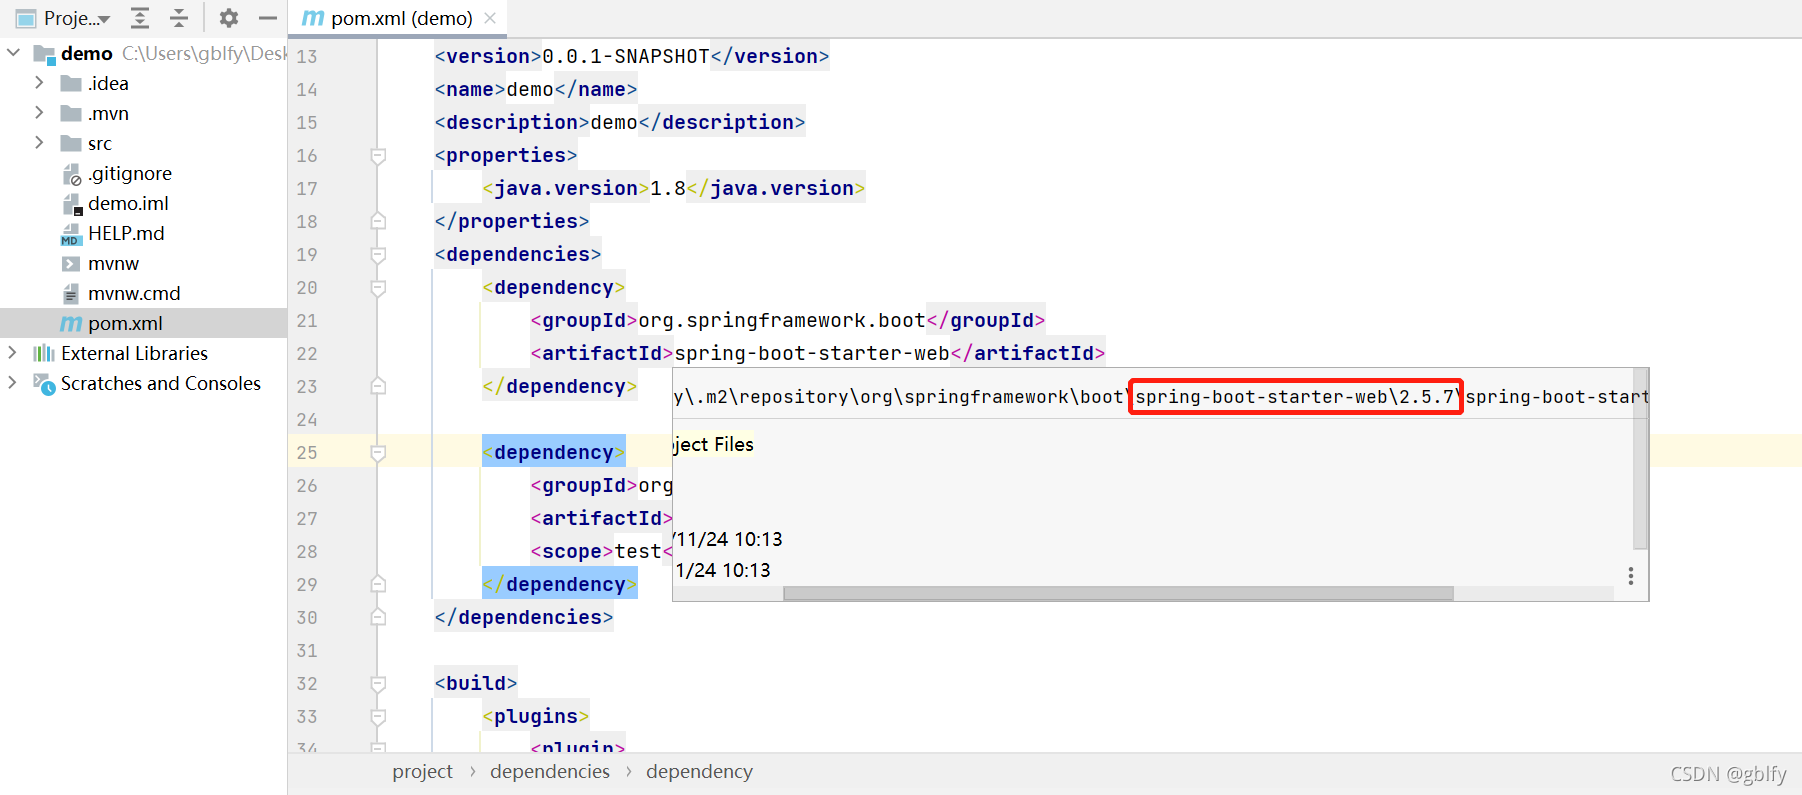Image resolution: width=1802 pixels, height=795 pixels.
Task: Expand the src folder
Action: [x=39, y=142]
